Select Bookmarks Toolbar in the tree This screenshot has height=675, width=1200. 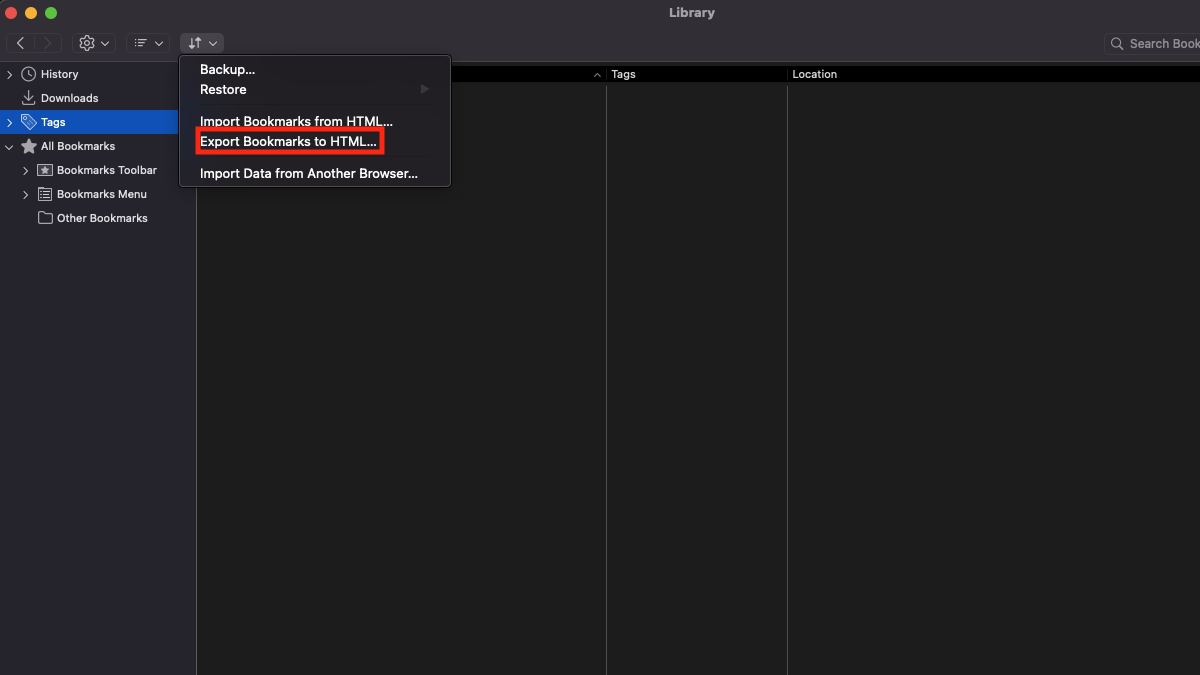point(98,170)
